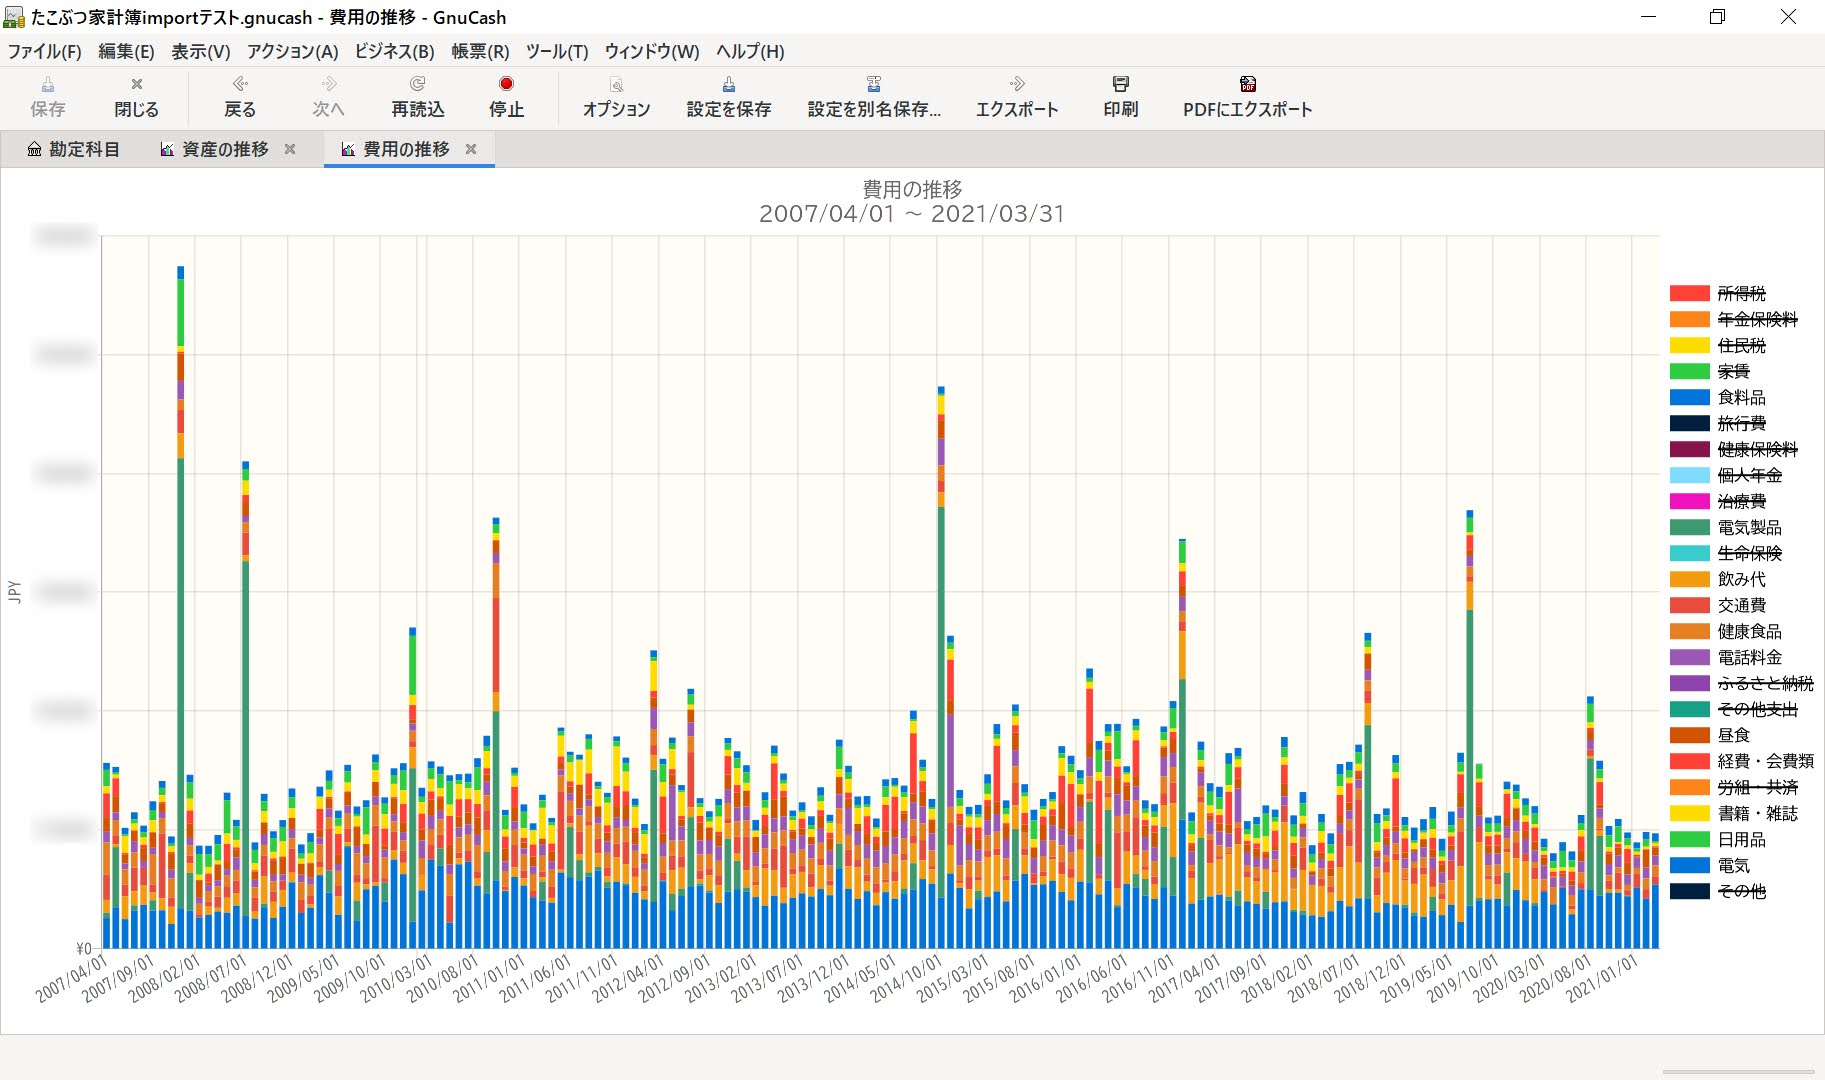1825x1080 pixels.
Task: Open the ウィンドウ(W) menu
Action: 652,52
